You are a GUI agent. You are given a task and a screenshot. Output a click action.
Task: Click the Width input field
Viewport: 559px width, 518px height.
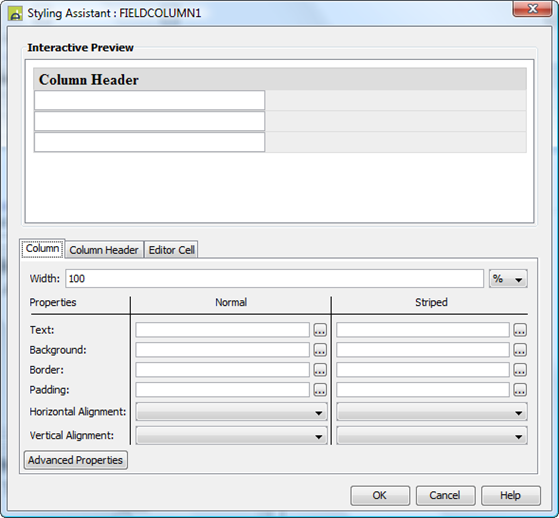[x=275, y=279]
